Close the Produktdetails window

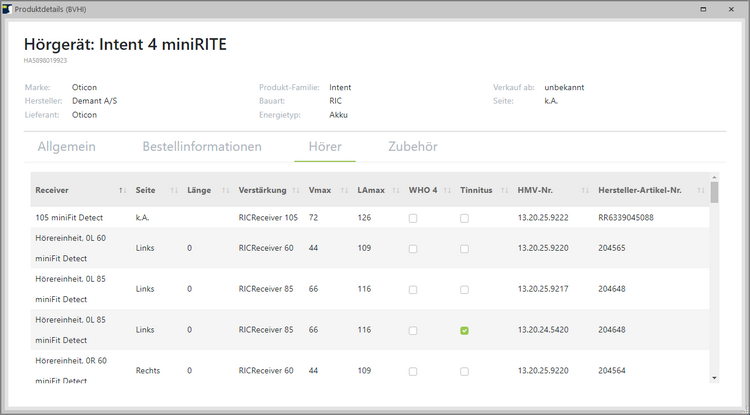(x=731, y=9)
